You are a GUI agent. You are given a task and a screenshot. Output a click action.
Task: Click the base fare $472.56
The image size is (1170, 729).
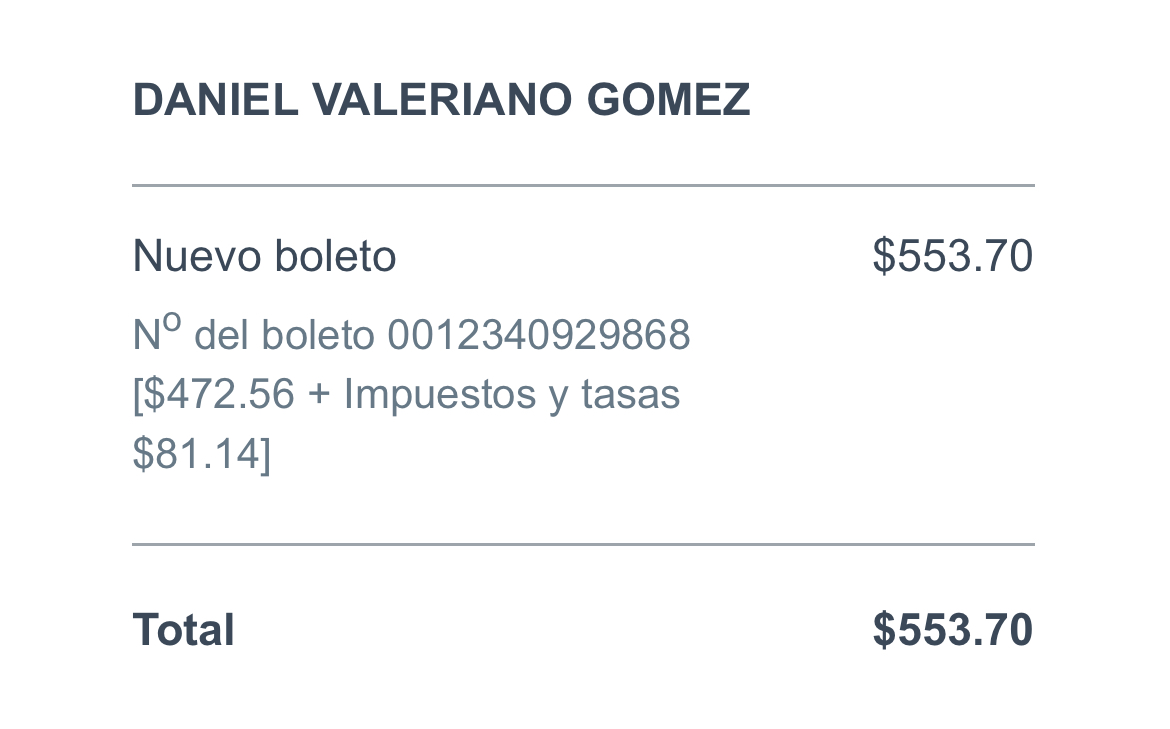(x=219, y=394)
